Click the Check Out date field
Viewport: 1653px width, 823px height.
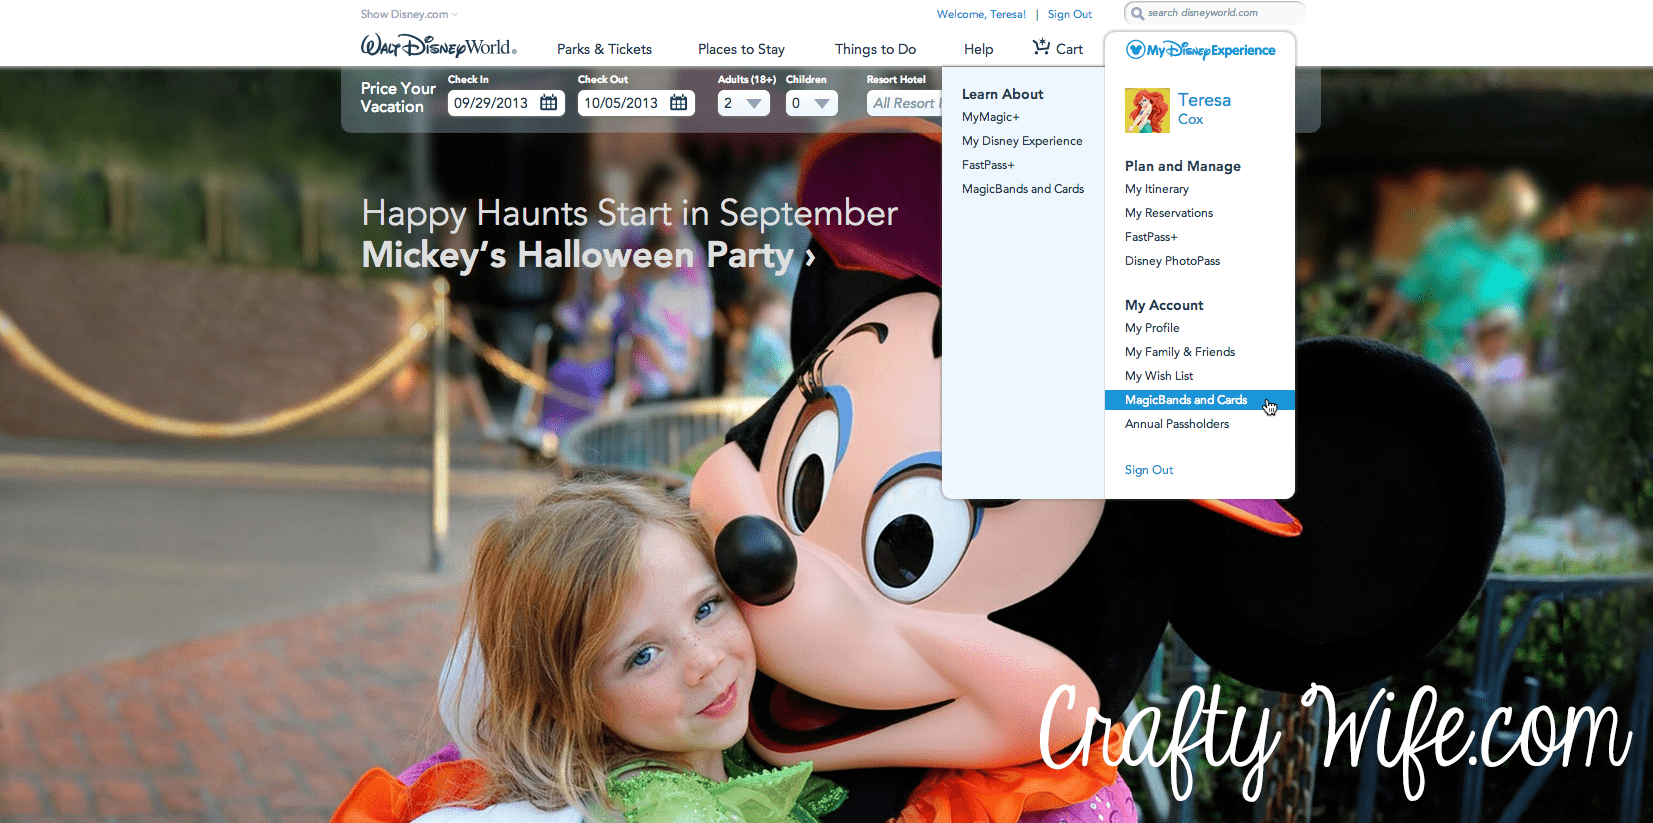[636, 103]
